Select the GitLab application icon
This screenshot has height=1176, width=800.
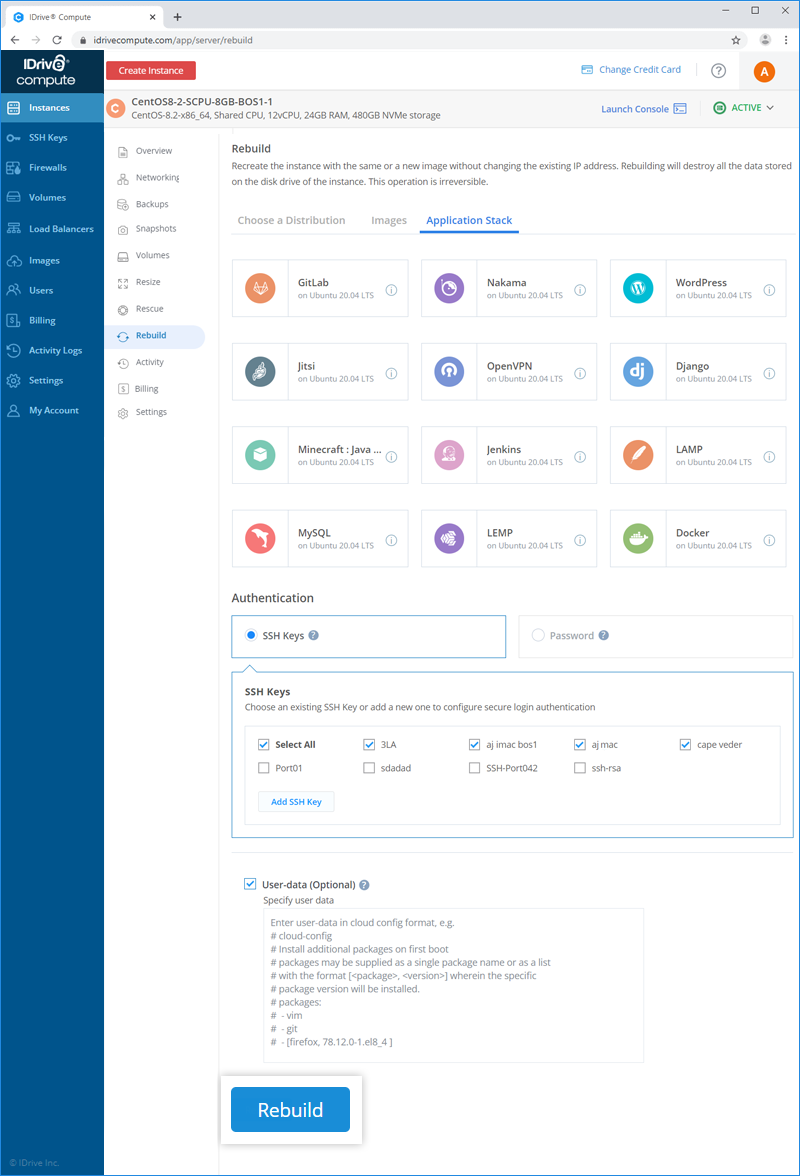click(x=260, y=288)
